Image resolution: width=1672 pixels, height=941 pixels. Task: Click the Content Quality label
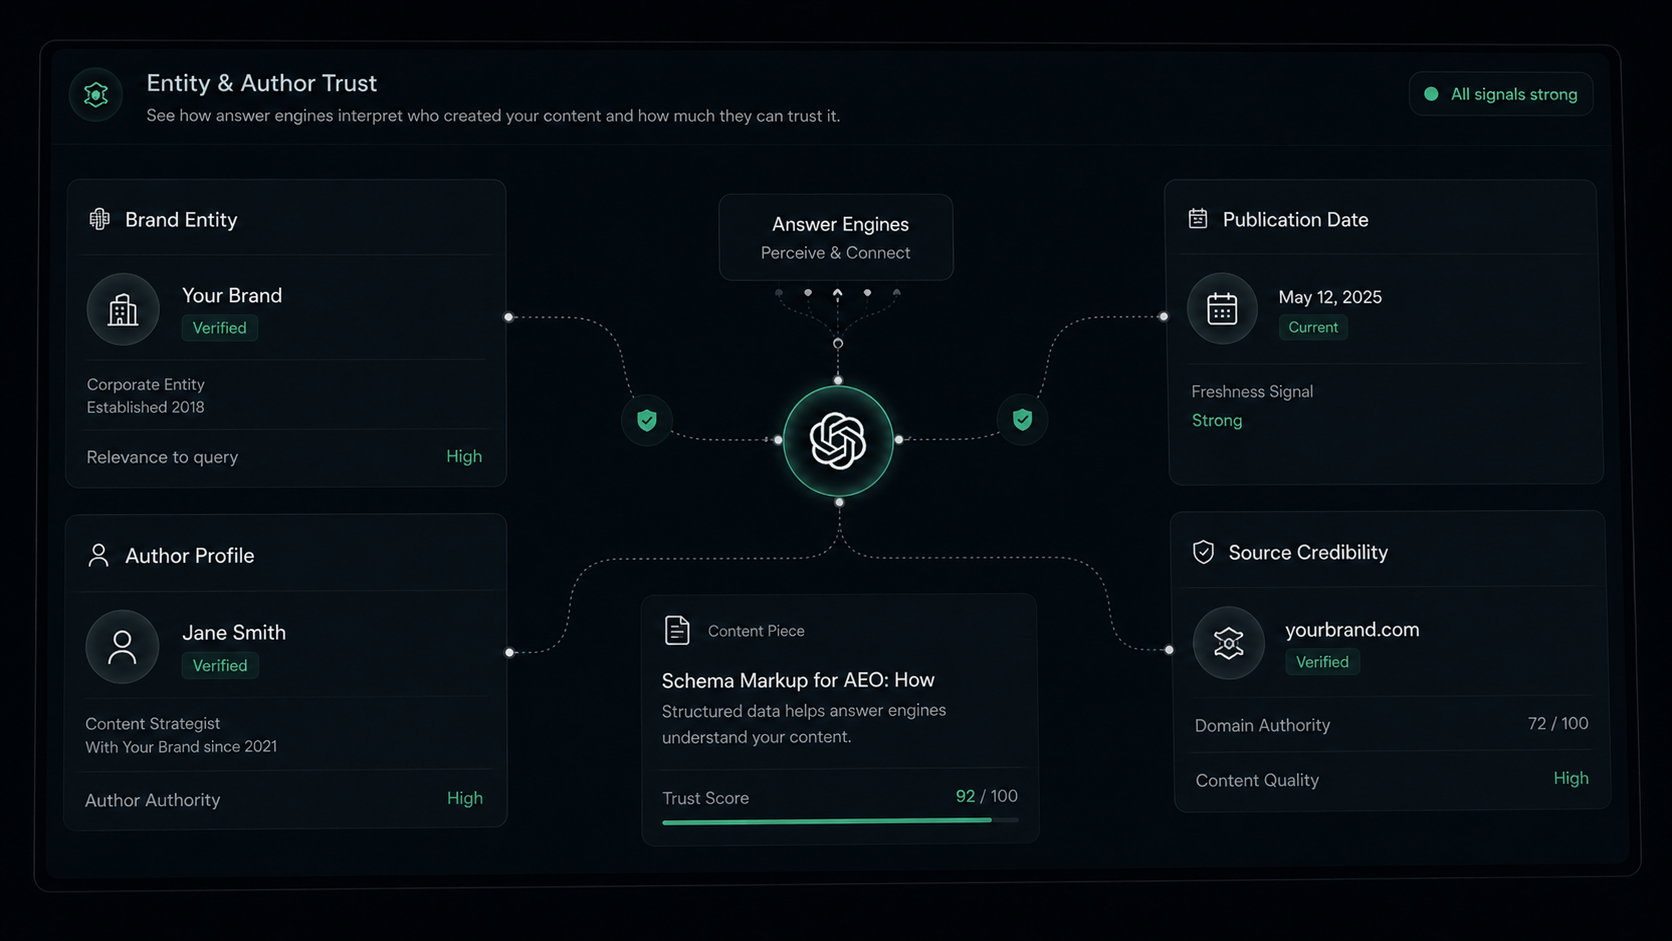tap(1257, 780)
